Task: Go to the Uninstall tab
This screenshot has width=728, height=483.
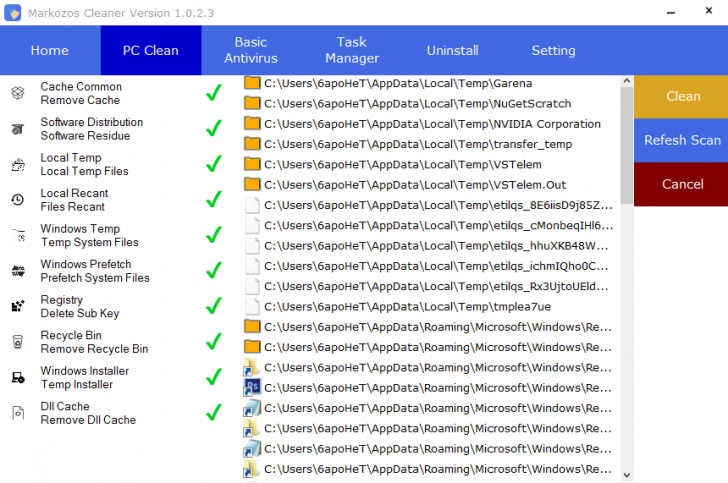Action: click(x=453, y=50)
